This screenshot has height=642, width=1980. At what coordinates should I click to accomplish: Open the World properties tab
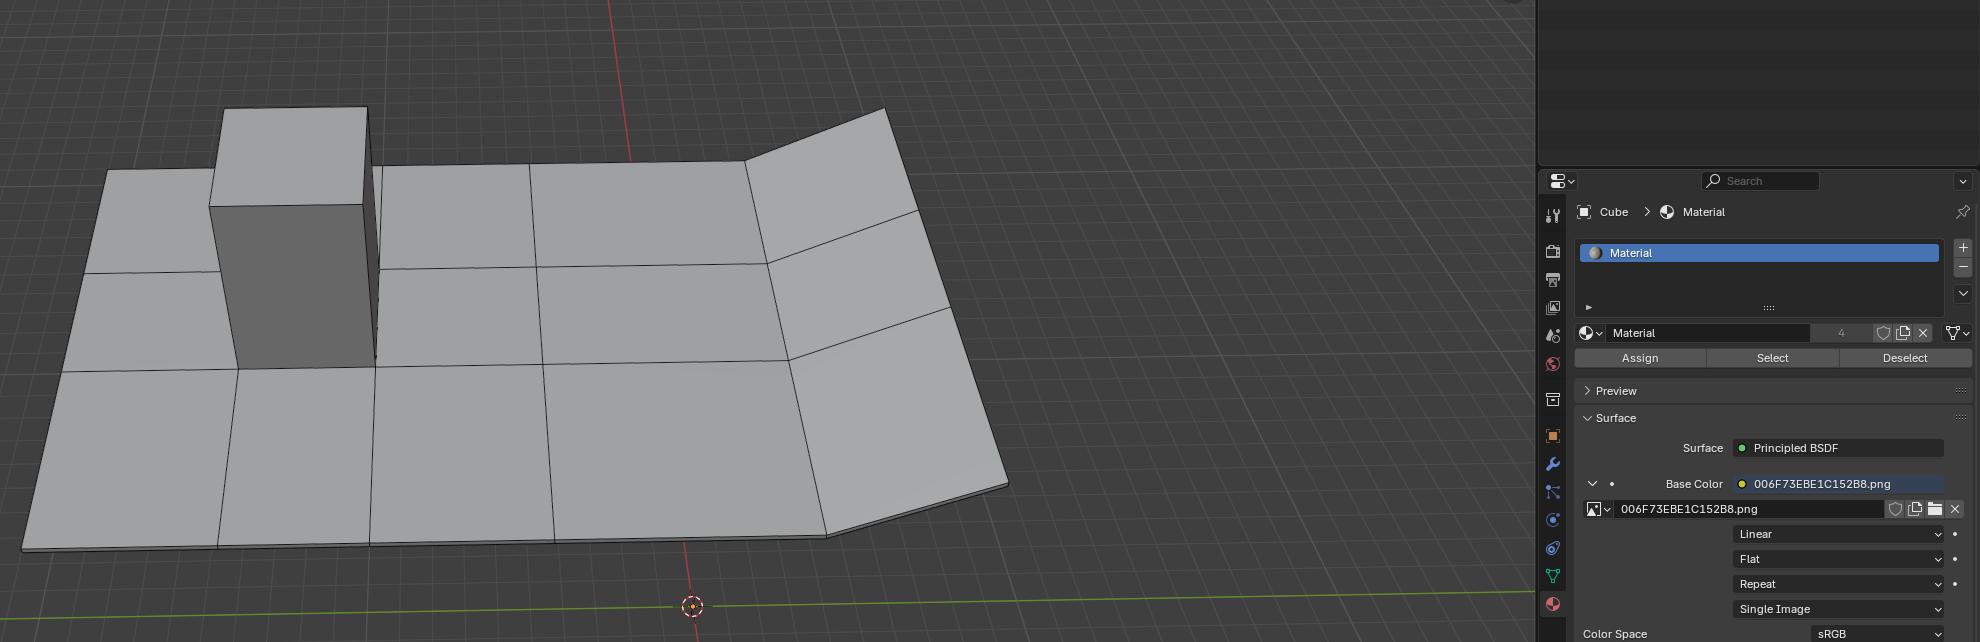pos(1552,364)
